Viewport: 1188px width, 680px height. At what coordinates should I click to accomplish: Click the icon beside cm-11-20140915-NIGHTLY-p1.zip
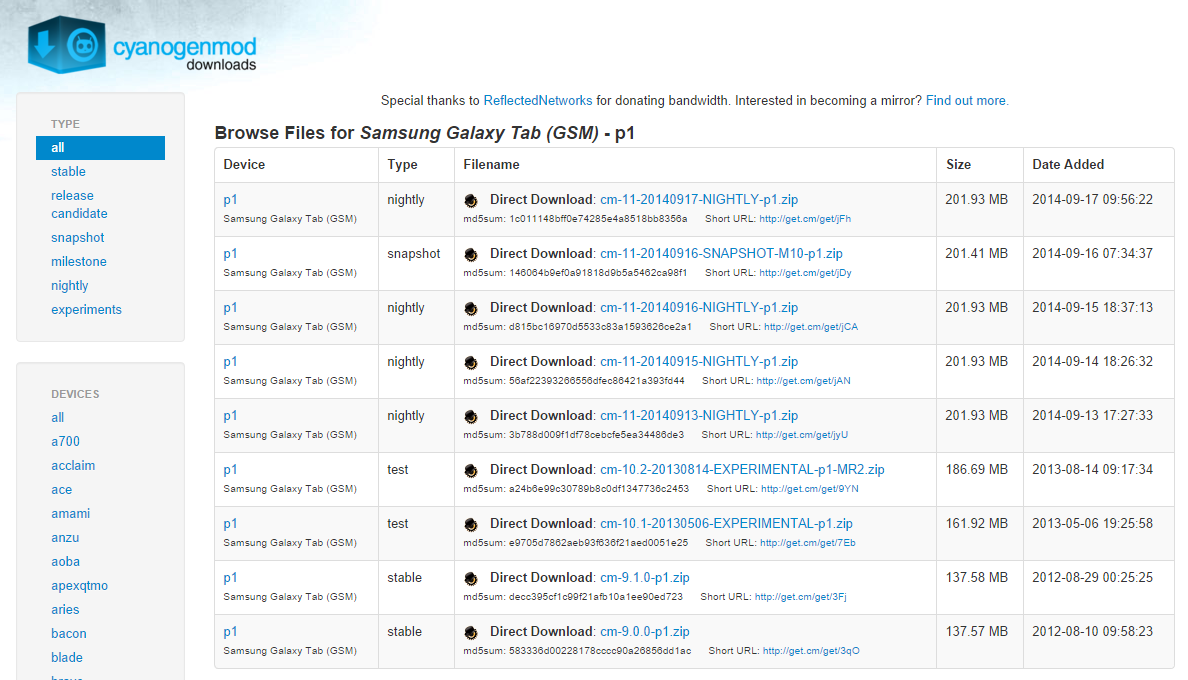[x=471, y=362]
